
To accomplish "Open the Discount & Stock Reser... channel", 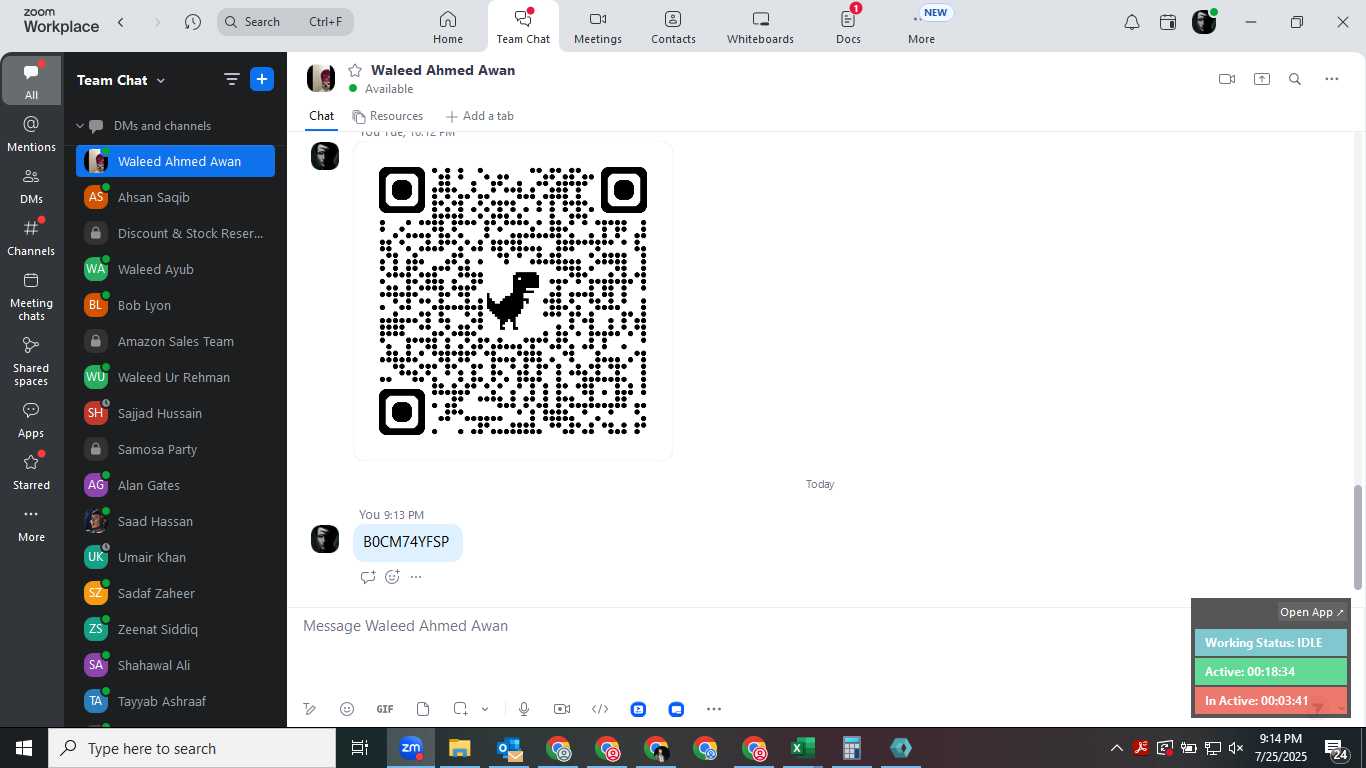I will point(175,233).
